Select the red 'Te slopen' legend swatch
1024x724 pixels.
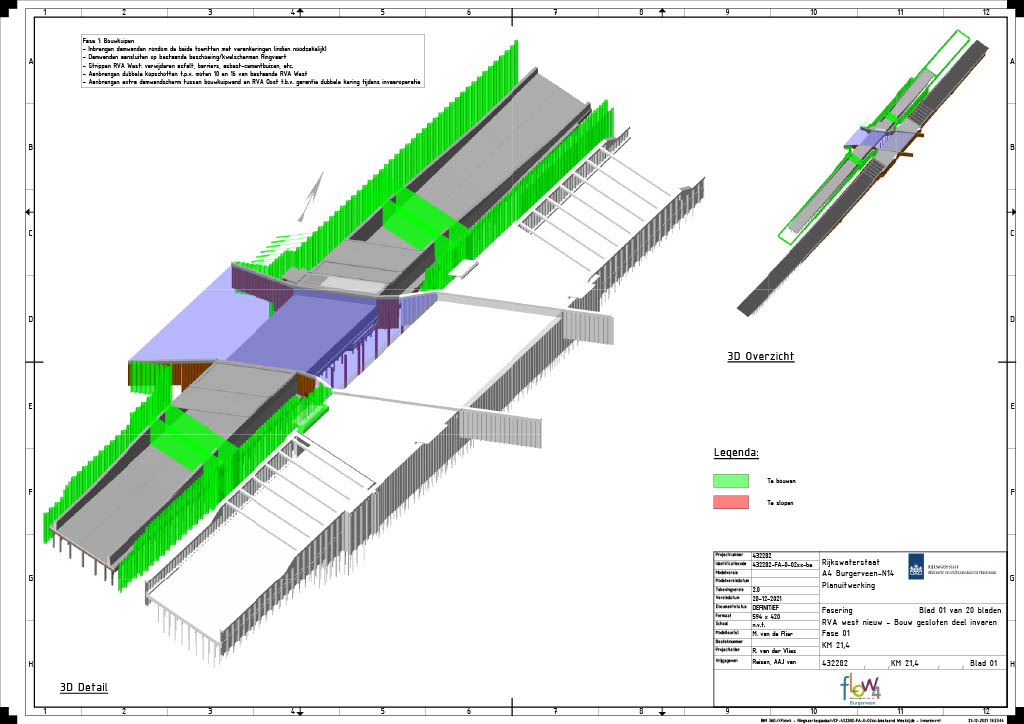[x=731, y=502]
